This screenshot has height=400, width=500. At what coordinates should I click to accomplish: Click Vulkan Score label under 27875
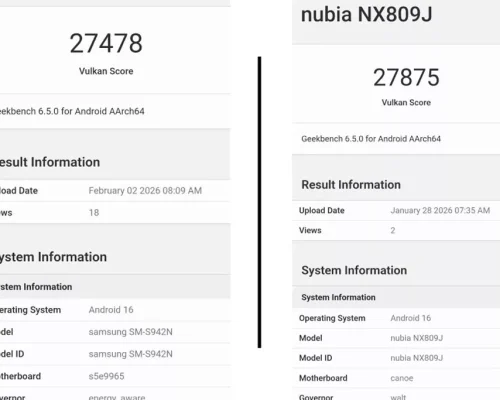coord(406,102)
